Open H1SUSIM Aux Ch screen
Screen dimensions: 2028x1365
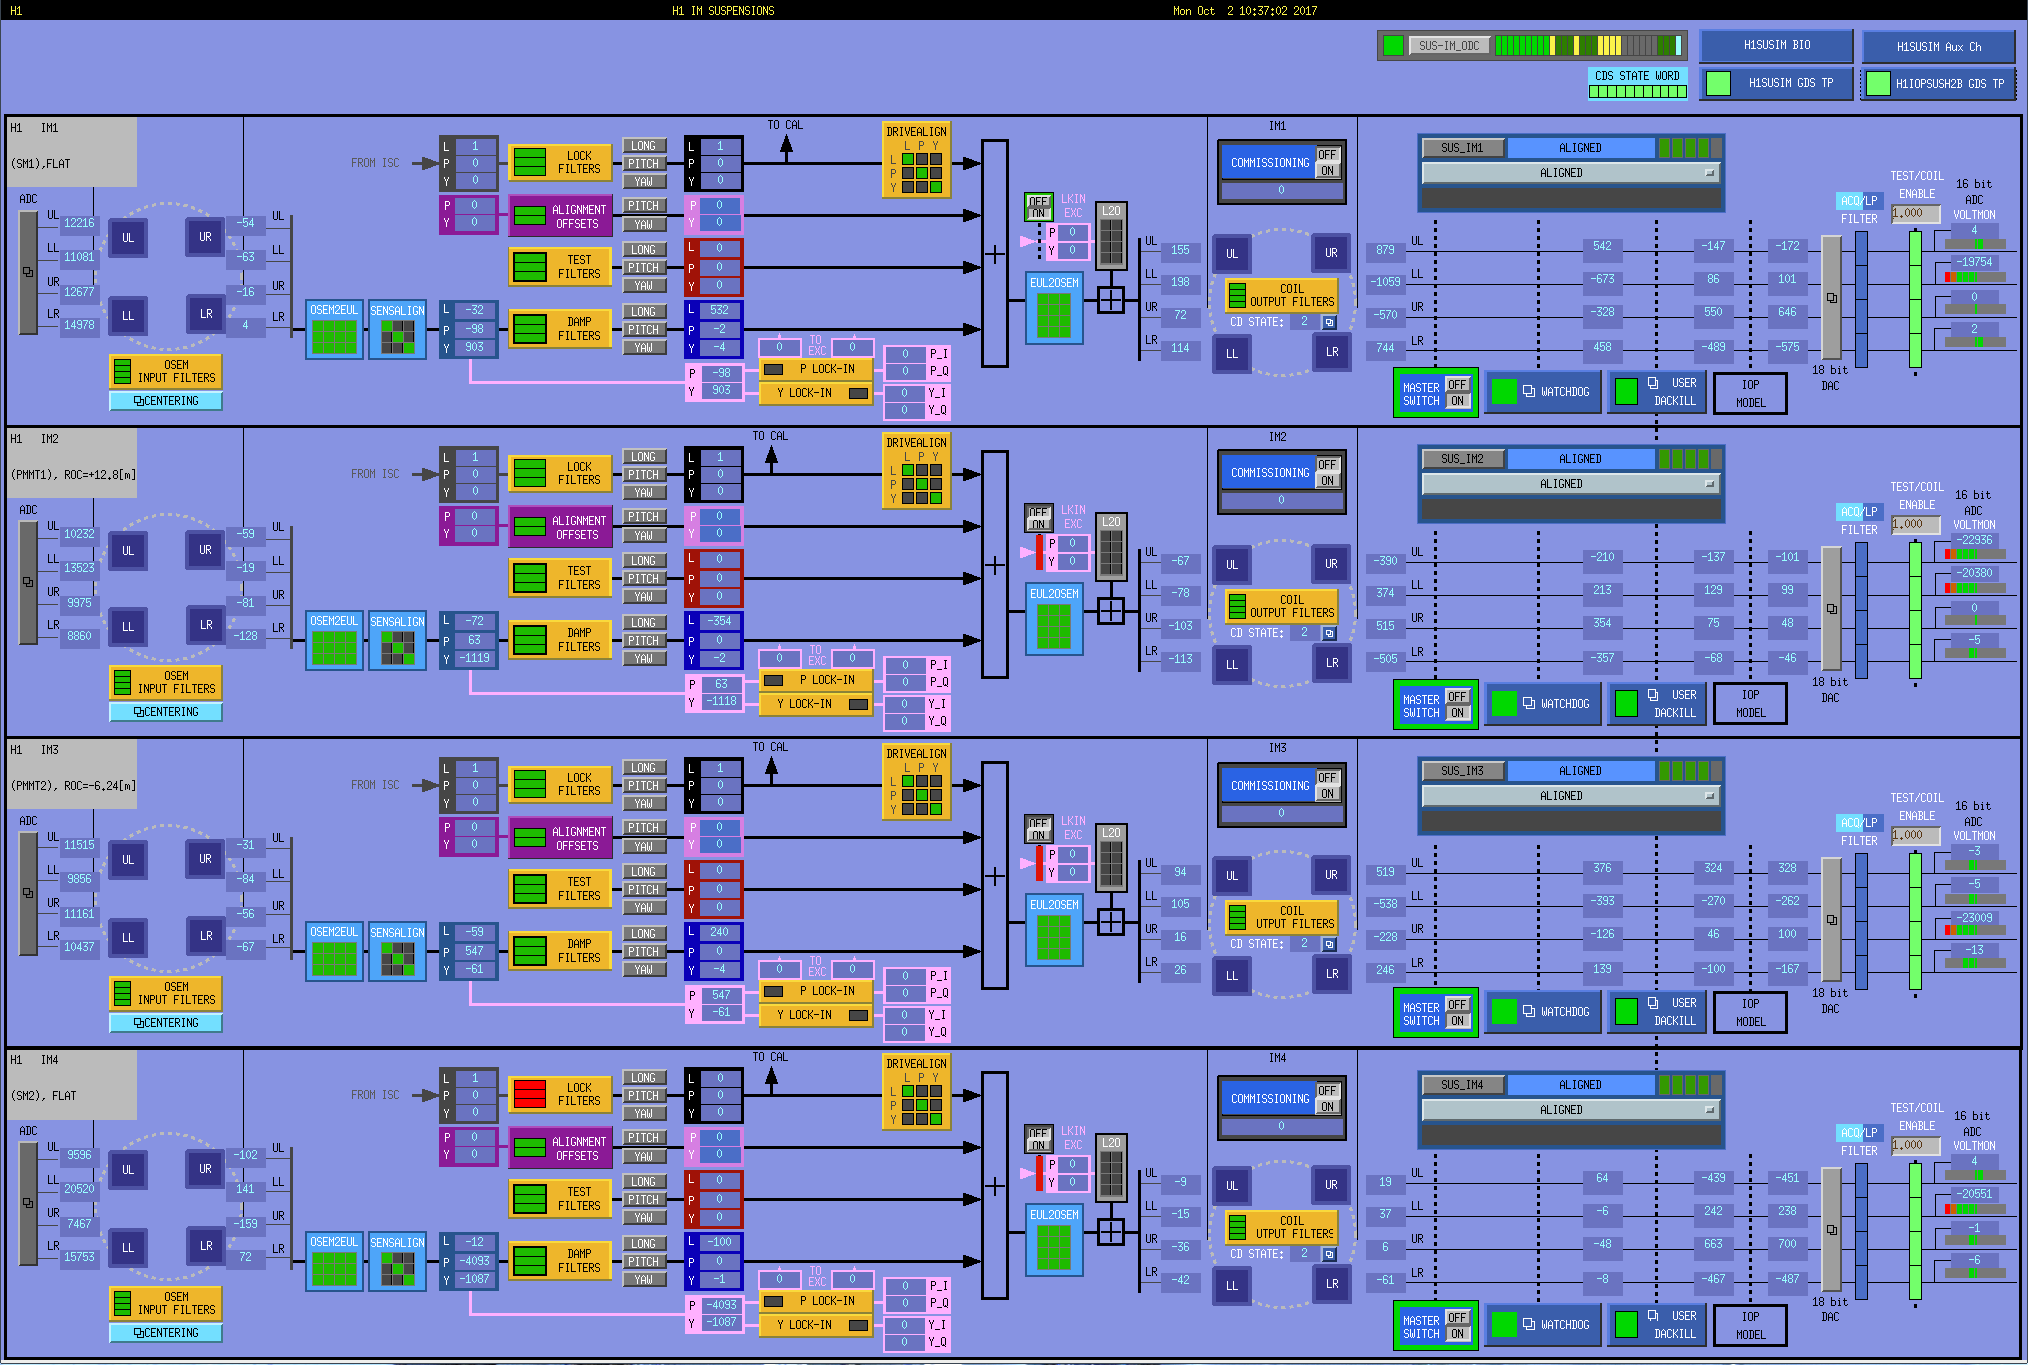1938,46
